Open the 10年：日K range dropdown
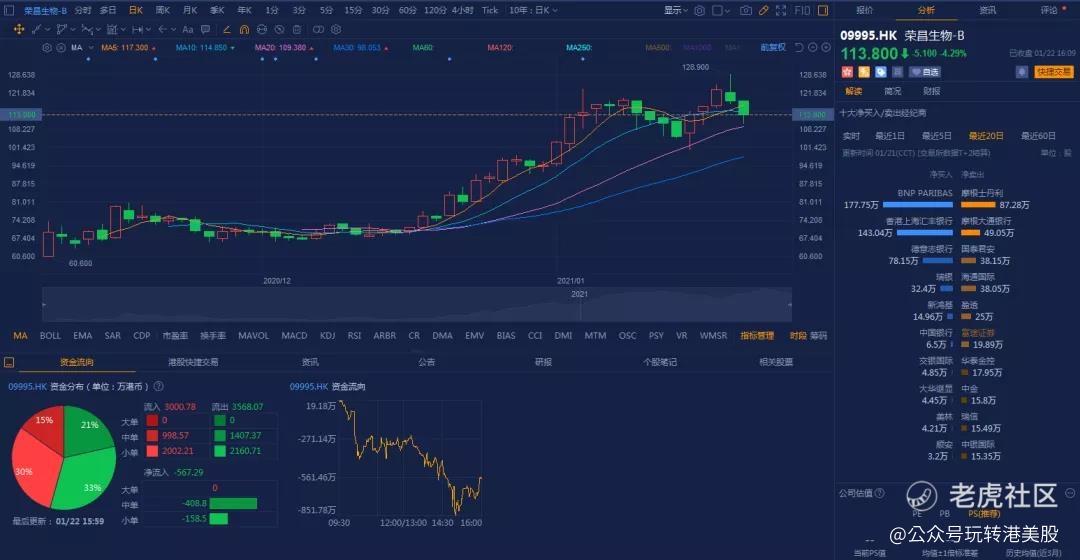1080x560 pixels. pyautogui.click(x=533, y=10)
